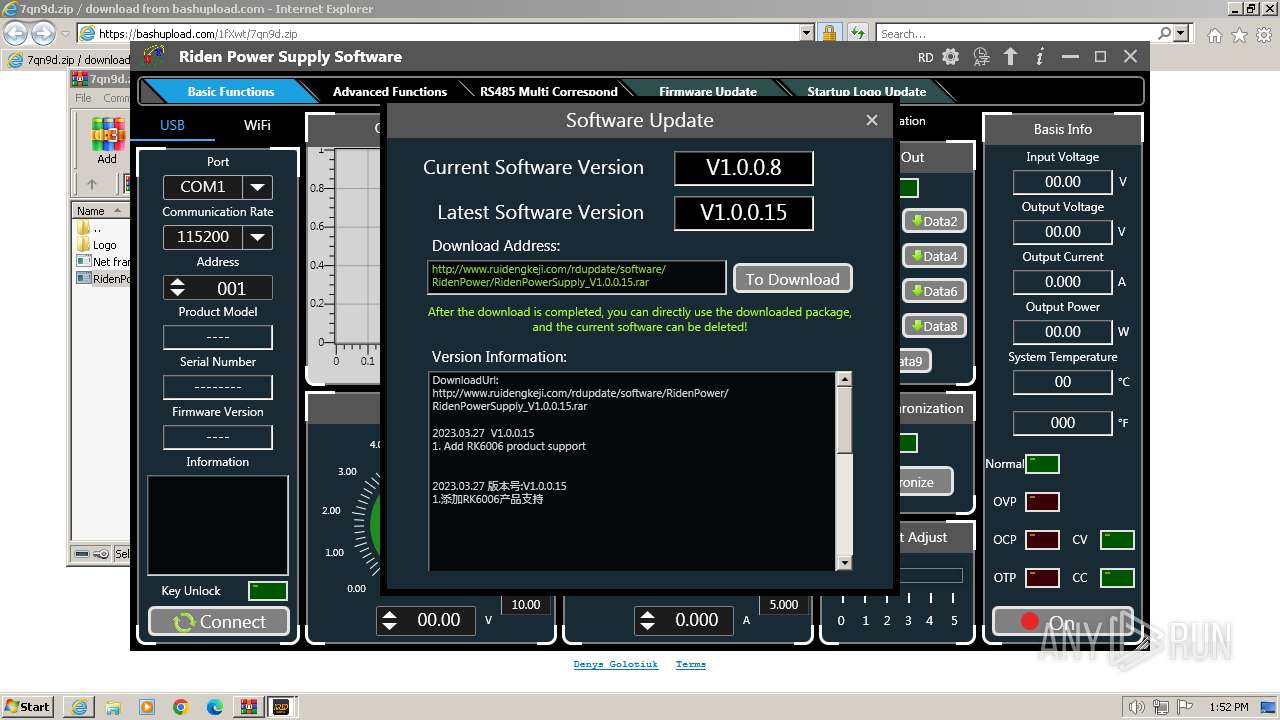Click the Version Information scrollbar thumb
1280x720 pixels.
[844, 420]
